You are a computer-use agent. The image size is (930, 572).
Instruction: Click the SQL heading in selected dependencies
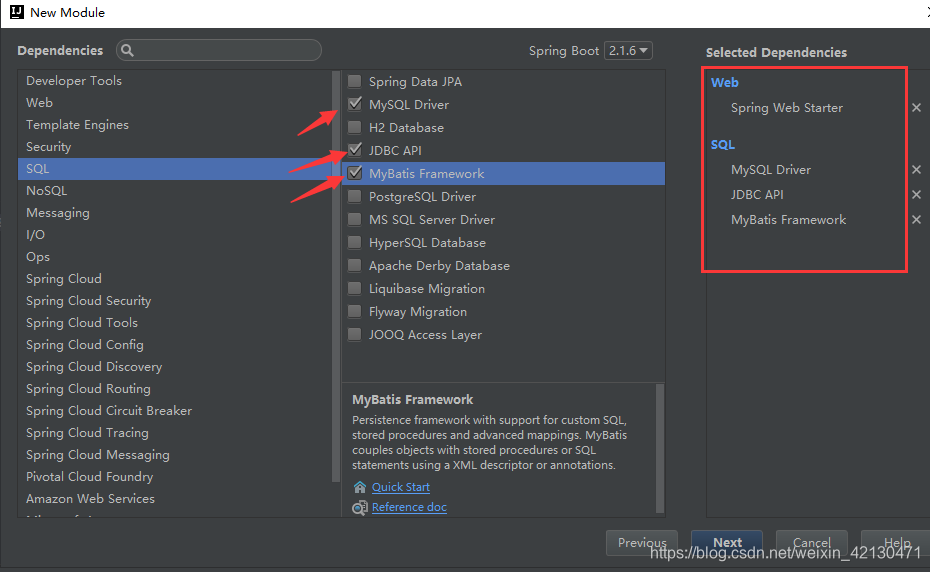(722, 145)
